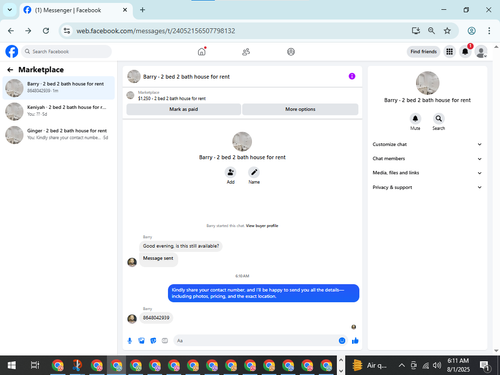Close the Messenger browser tab
This screenshot has width=500, height=375.
pos(125,10)
